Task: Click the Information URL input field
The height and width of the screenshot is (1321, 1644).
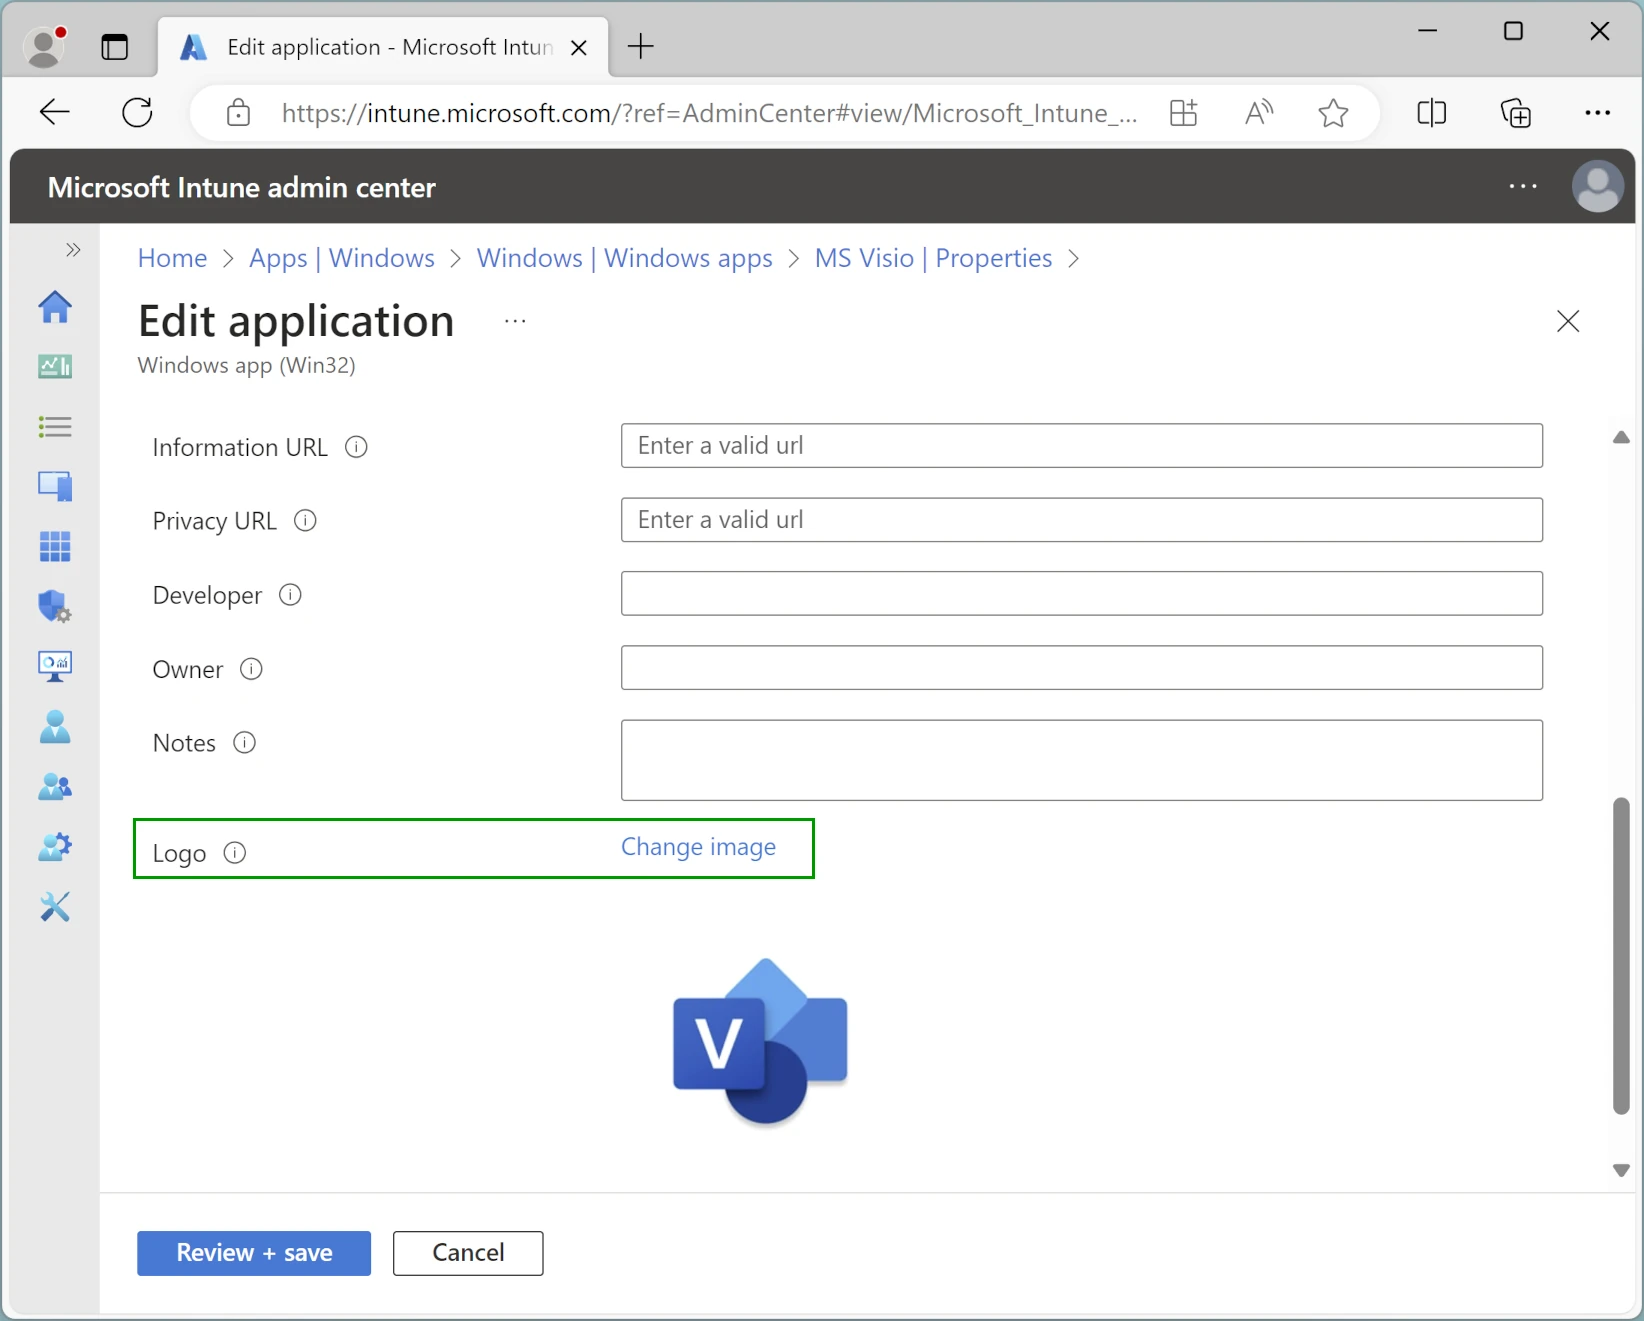Action: click(1082, 445)
